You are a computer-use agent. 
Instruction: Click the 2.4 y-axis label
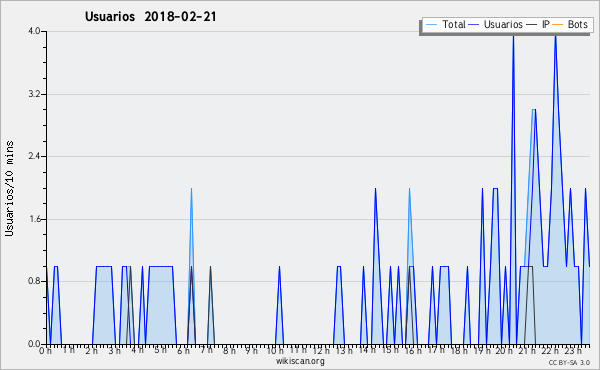34,156
